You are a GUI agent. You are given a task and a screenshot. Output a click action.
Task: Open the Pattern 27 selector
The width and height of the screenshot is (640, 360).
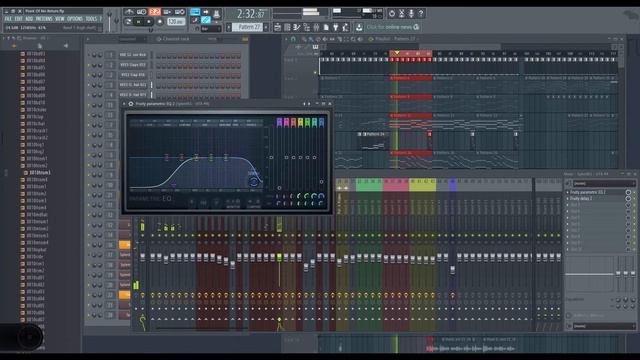tap(247, 27)
